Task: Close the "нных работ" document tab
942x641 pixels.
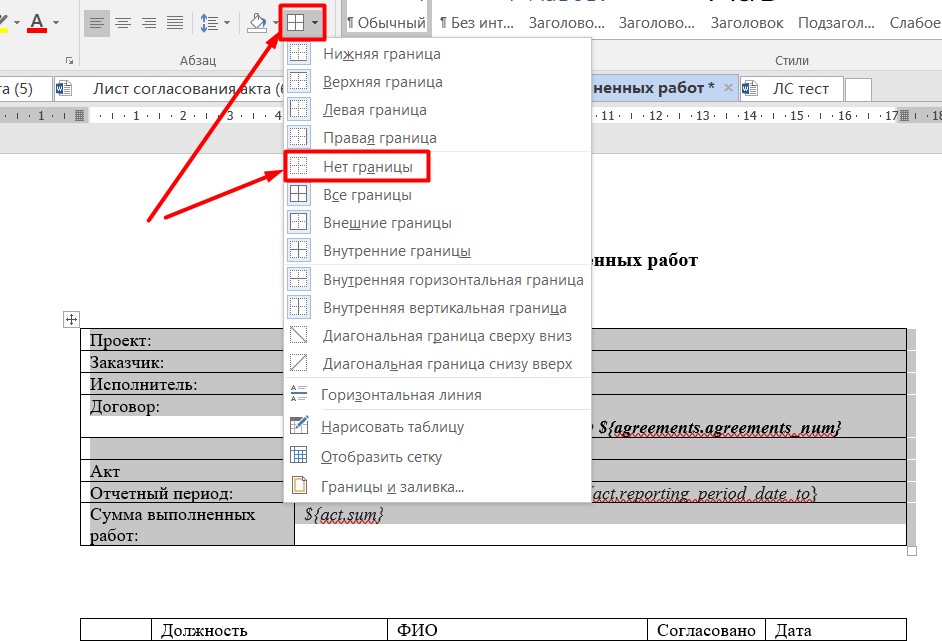Action: coord(729,89)
